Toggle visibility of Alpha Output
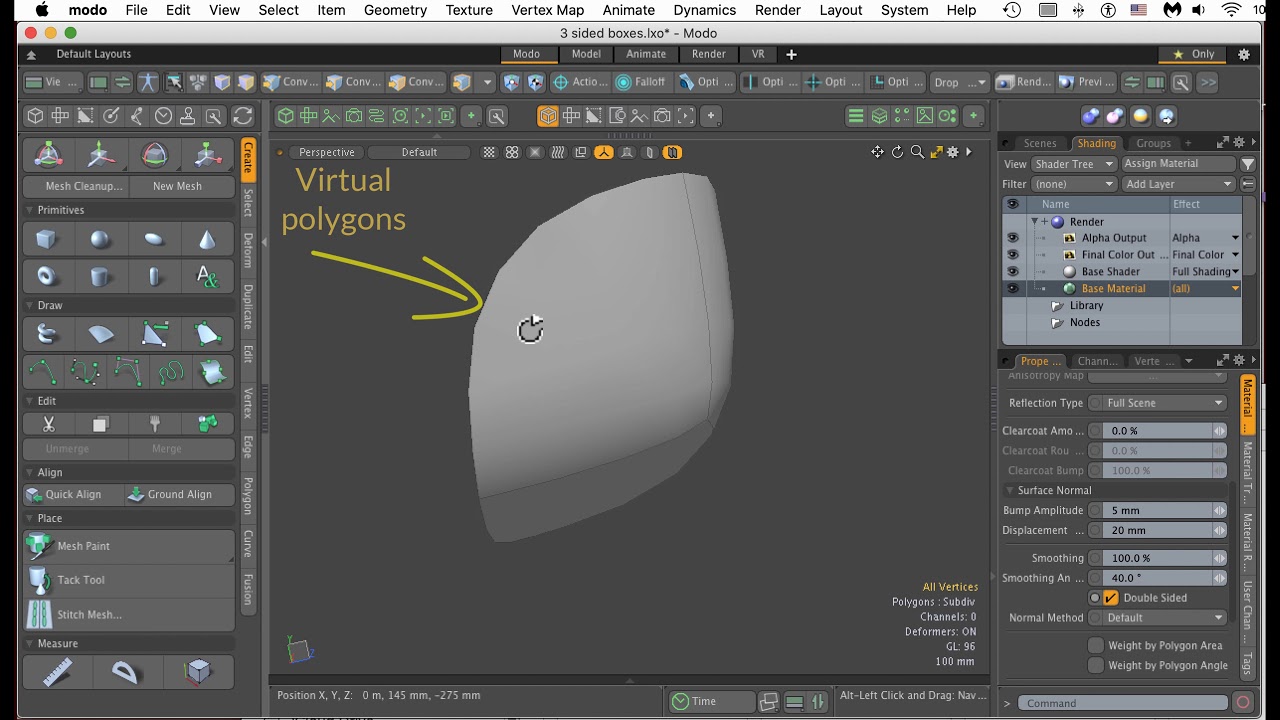This screenshot has width=1280, height=720. point(1013,238)
